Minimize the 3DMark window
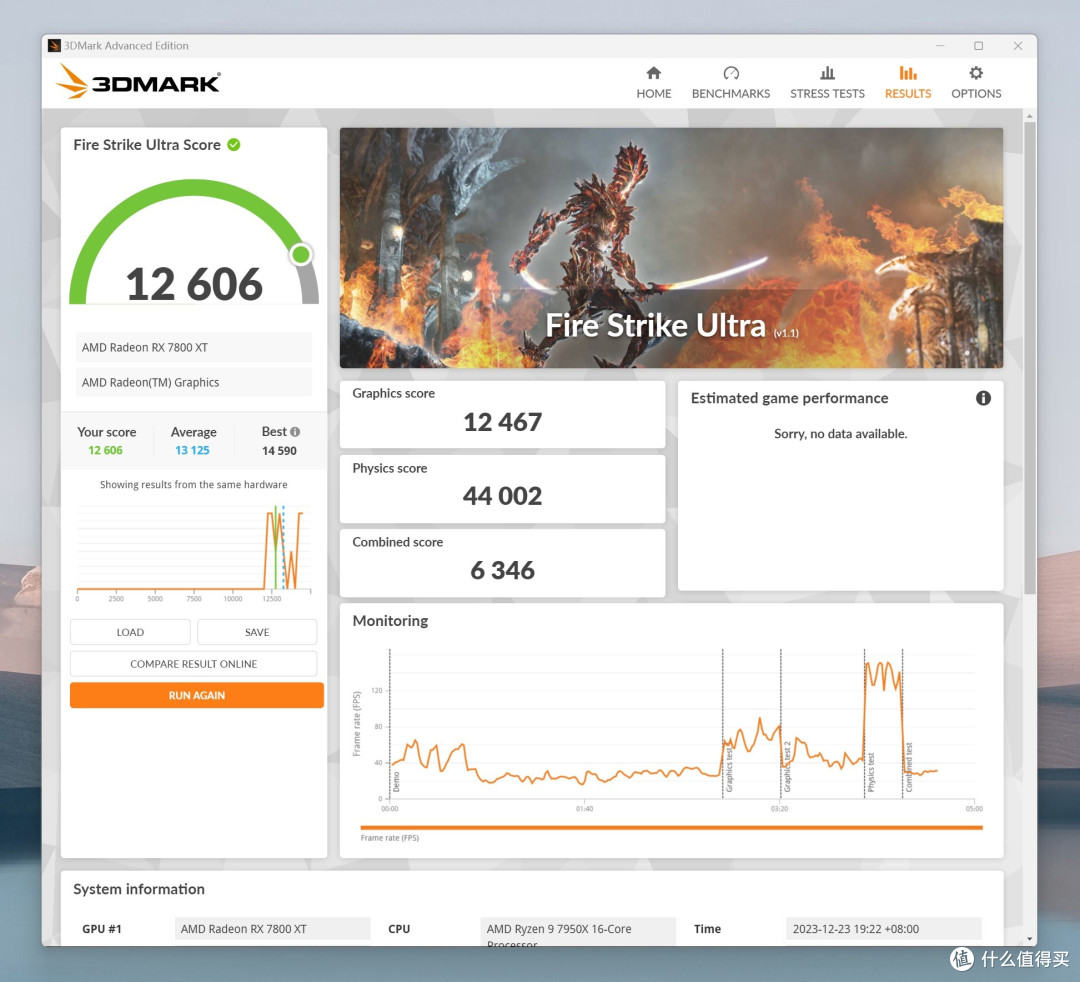This screenshot has height=982, width=1080. click(940, 45)
